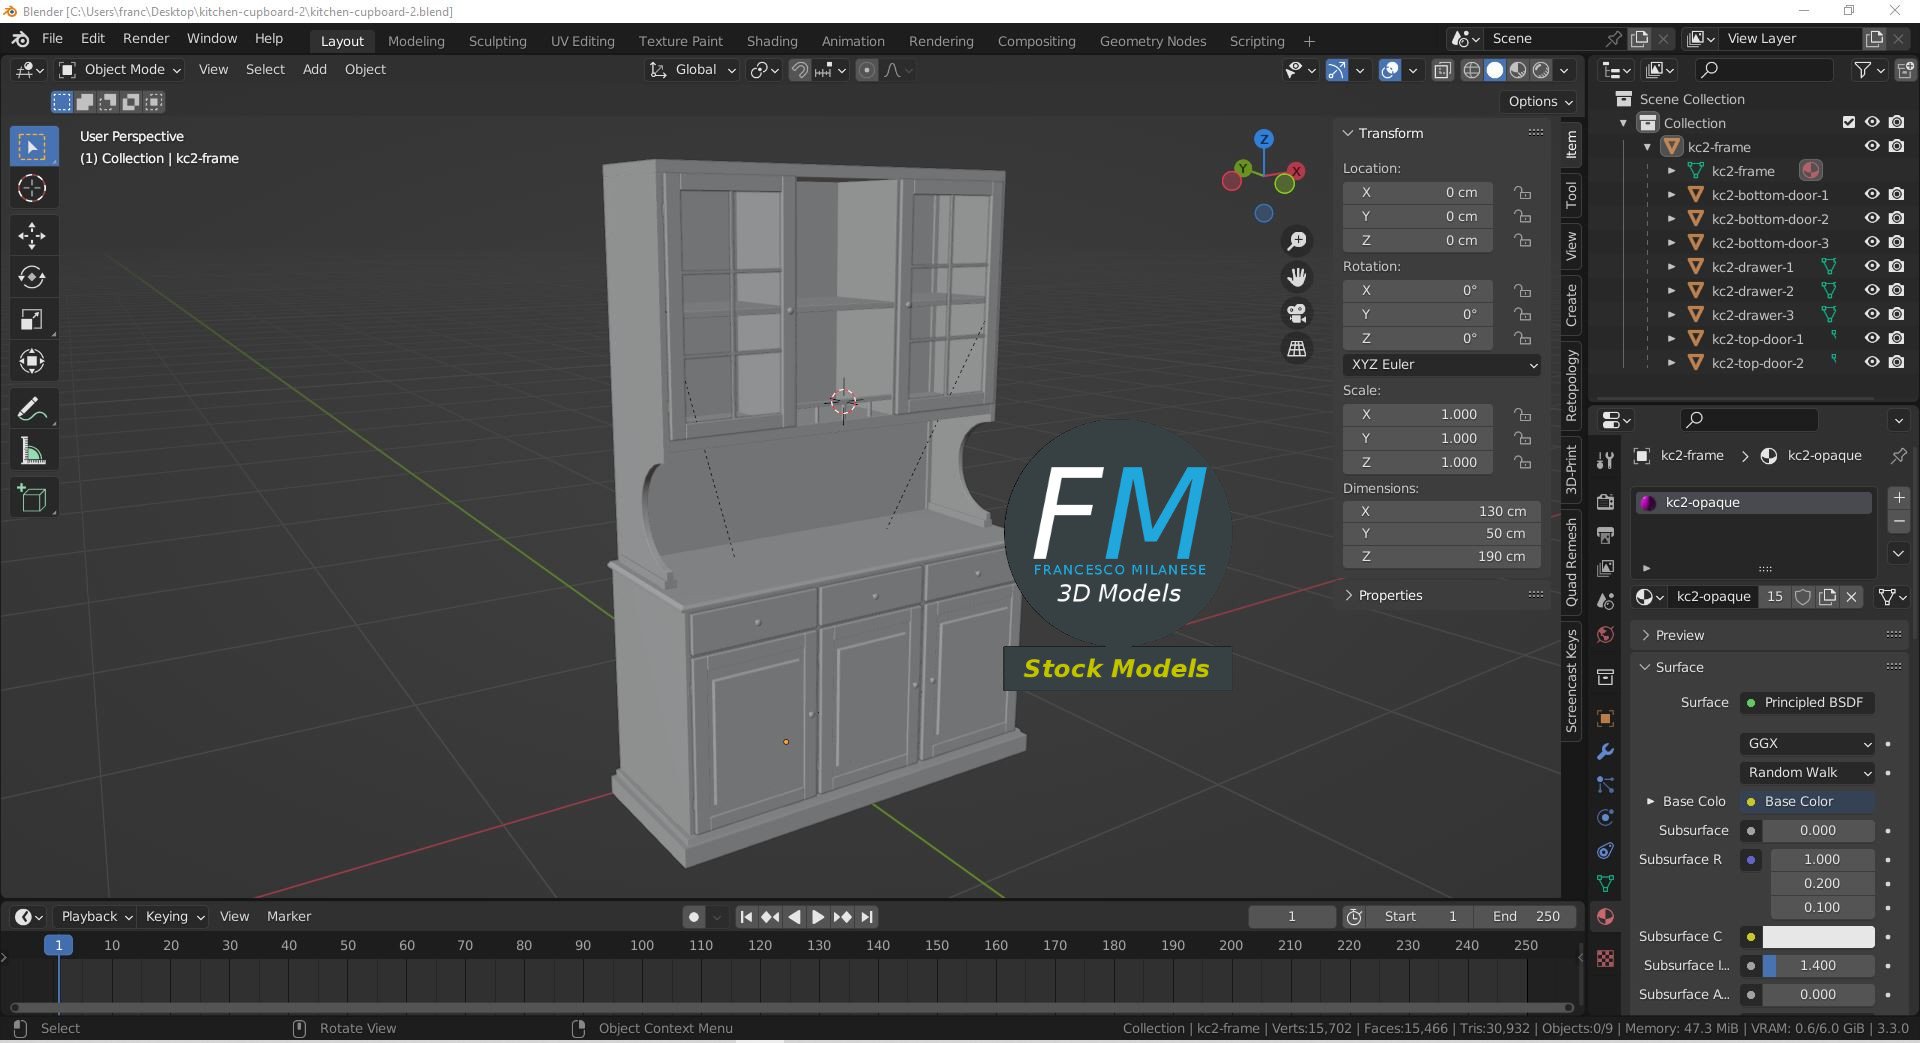
Task: Select the Add Cube tool
Action: coord(32,498)
